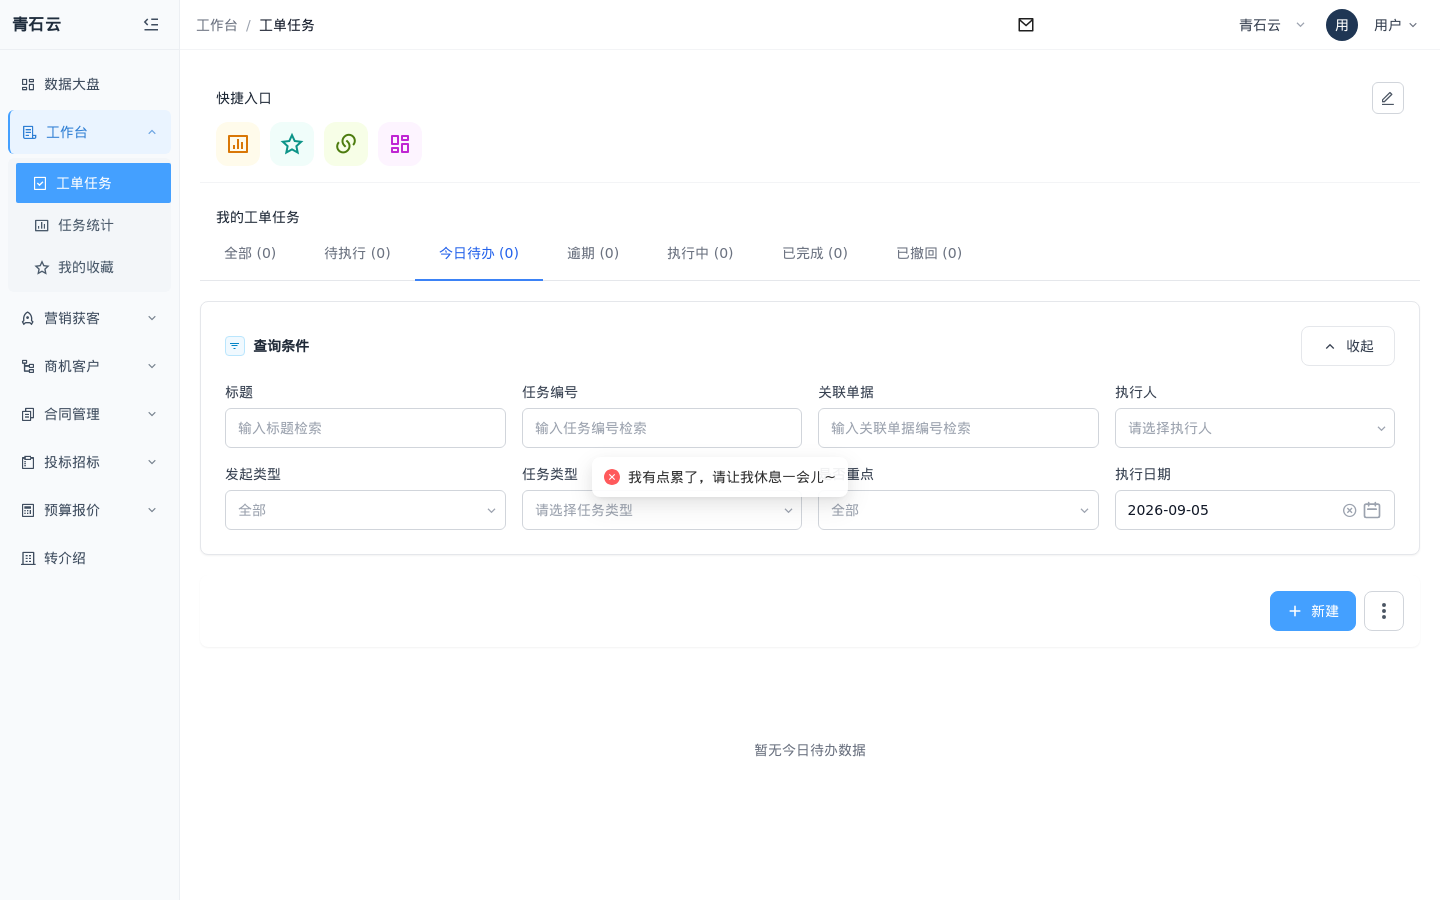
Task: Switch to the 已完成 (0) tab
Action: click(815, 253)
